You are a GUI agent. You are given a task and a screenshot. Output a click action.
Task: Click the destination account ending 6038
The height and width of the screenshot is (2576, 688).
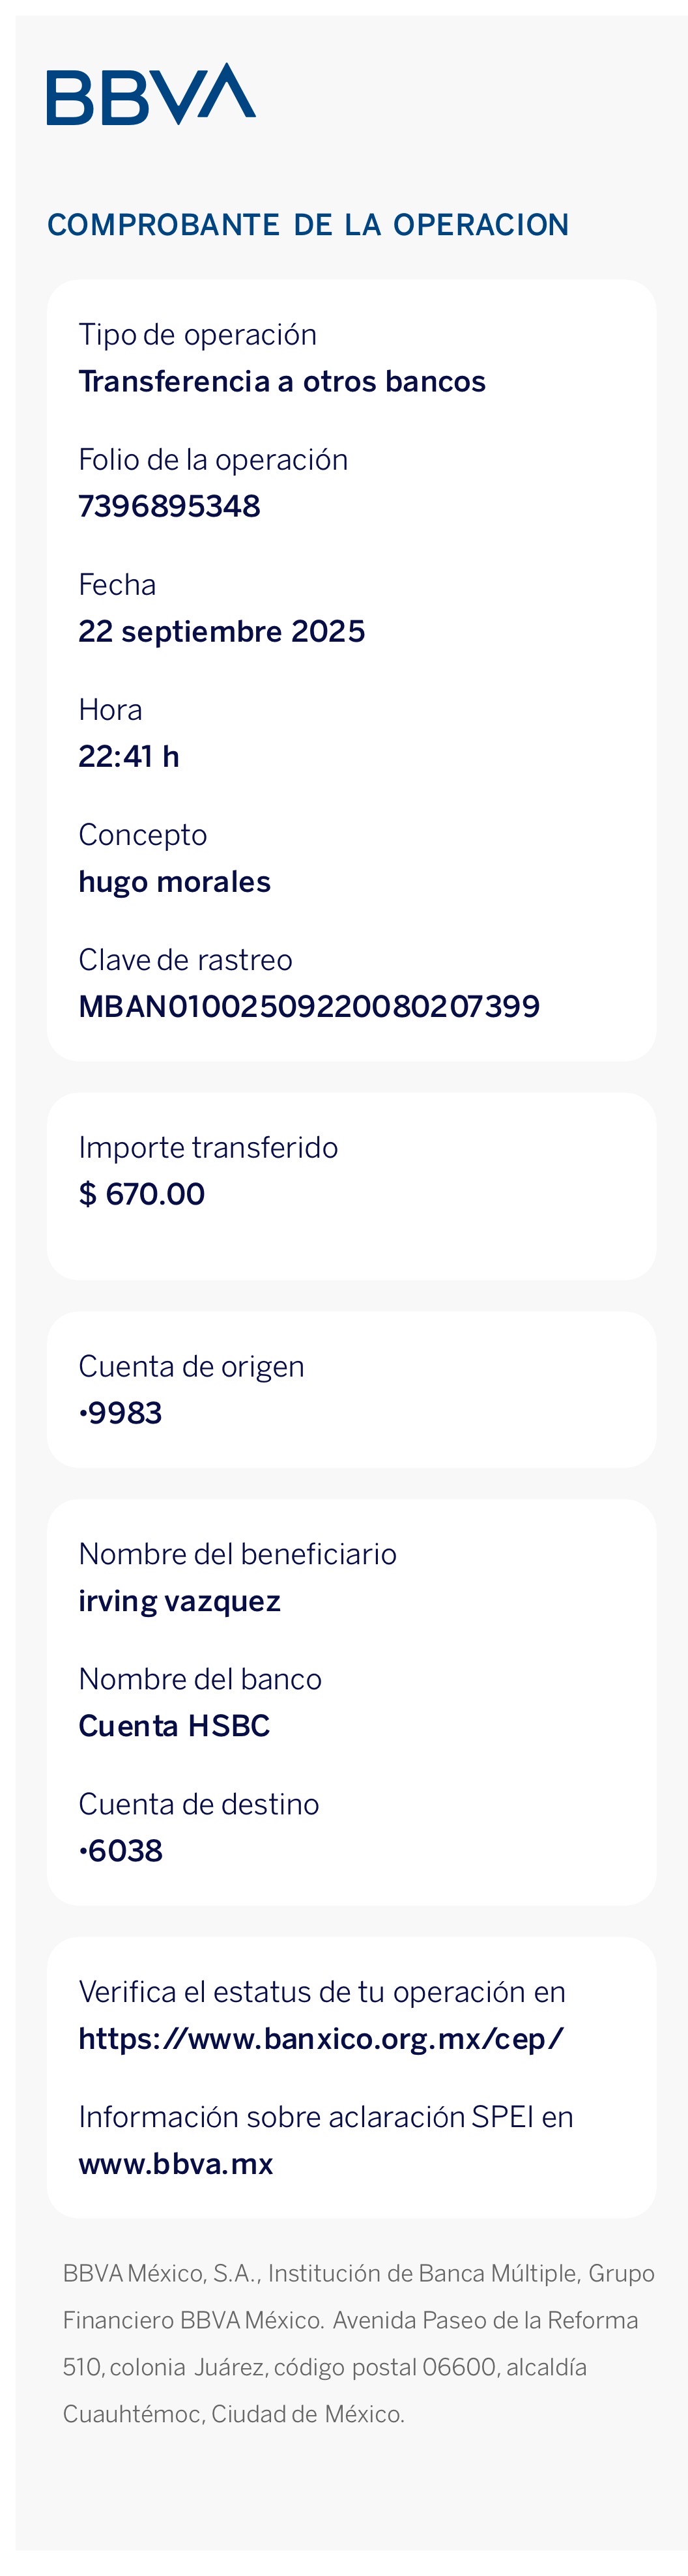(x=121, y=1851)
